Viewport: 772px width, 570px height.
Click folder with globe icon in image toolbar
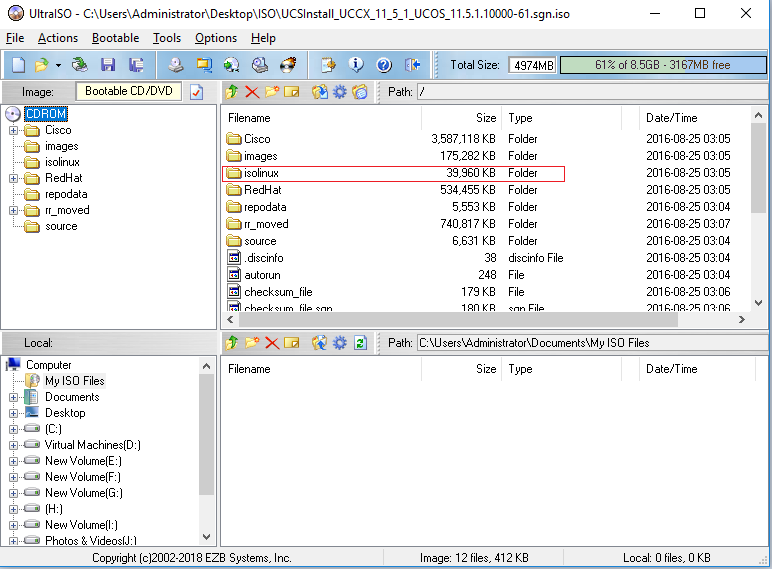pyautogui.click(x=360, y=92)
